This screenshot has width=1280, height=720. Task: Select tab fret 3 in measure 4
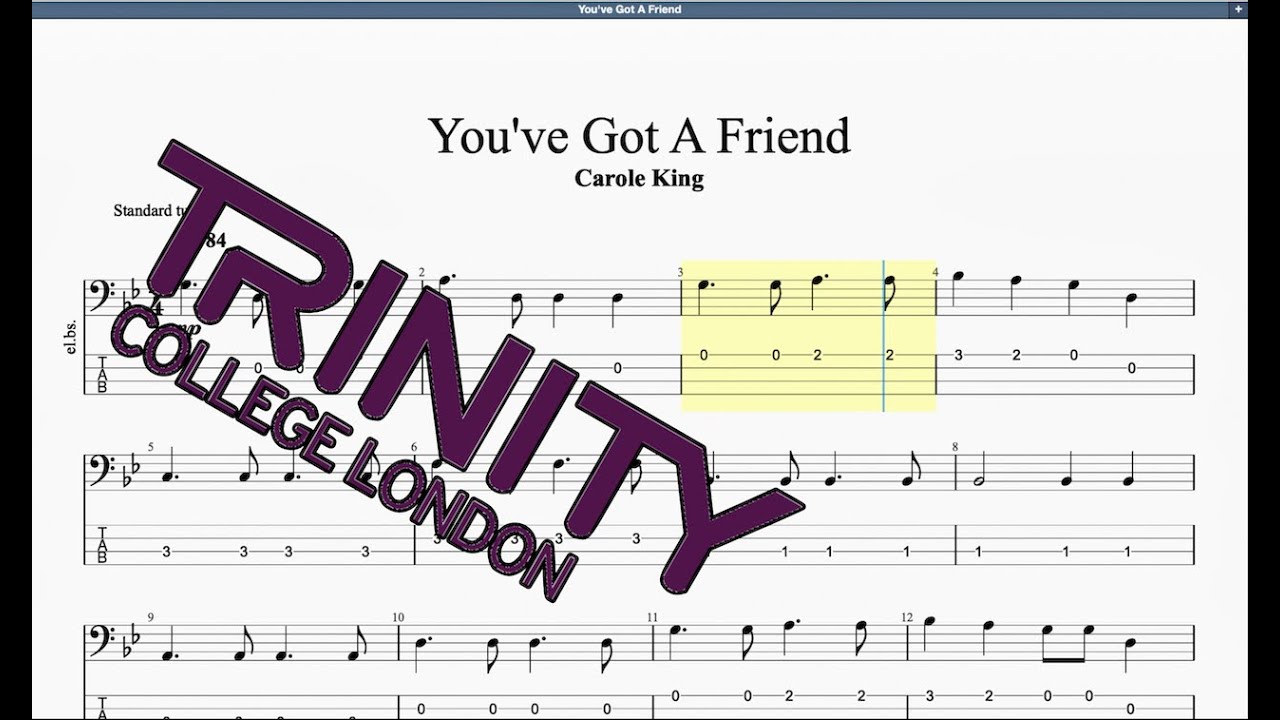(x=958, y=355)
